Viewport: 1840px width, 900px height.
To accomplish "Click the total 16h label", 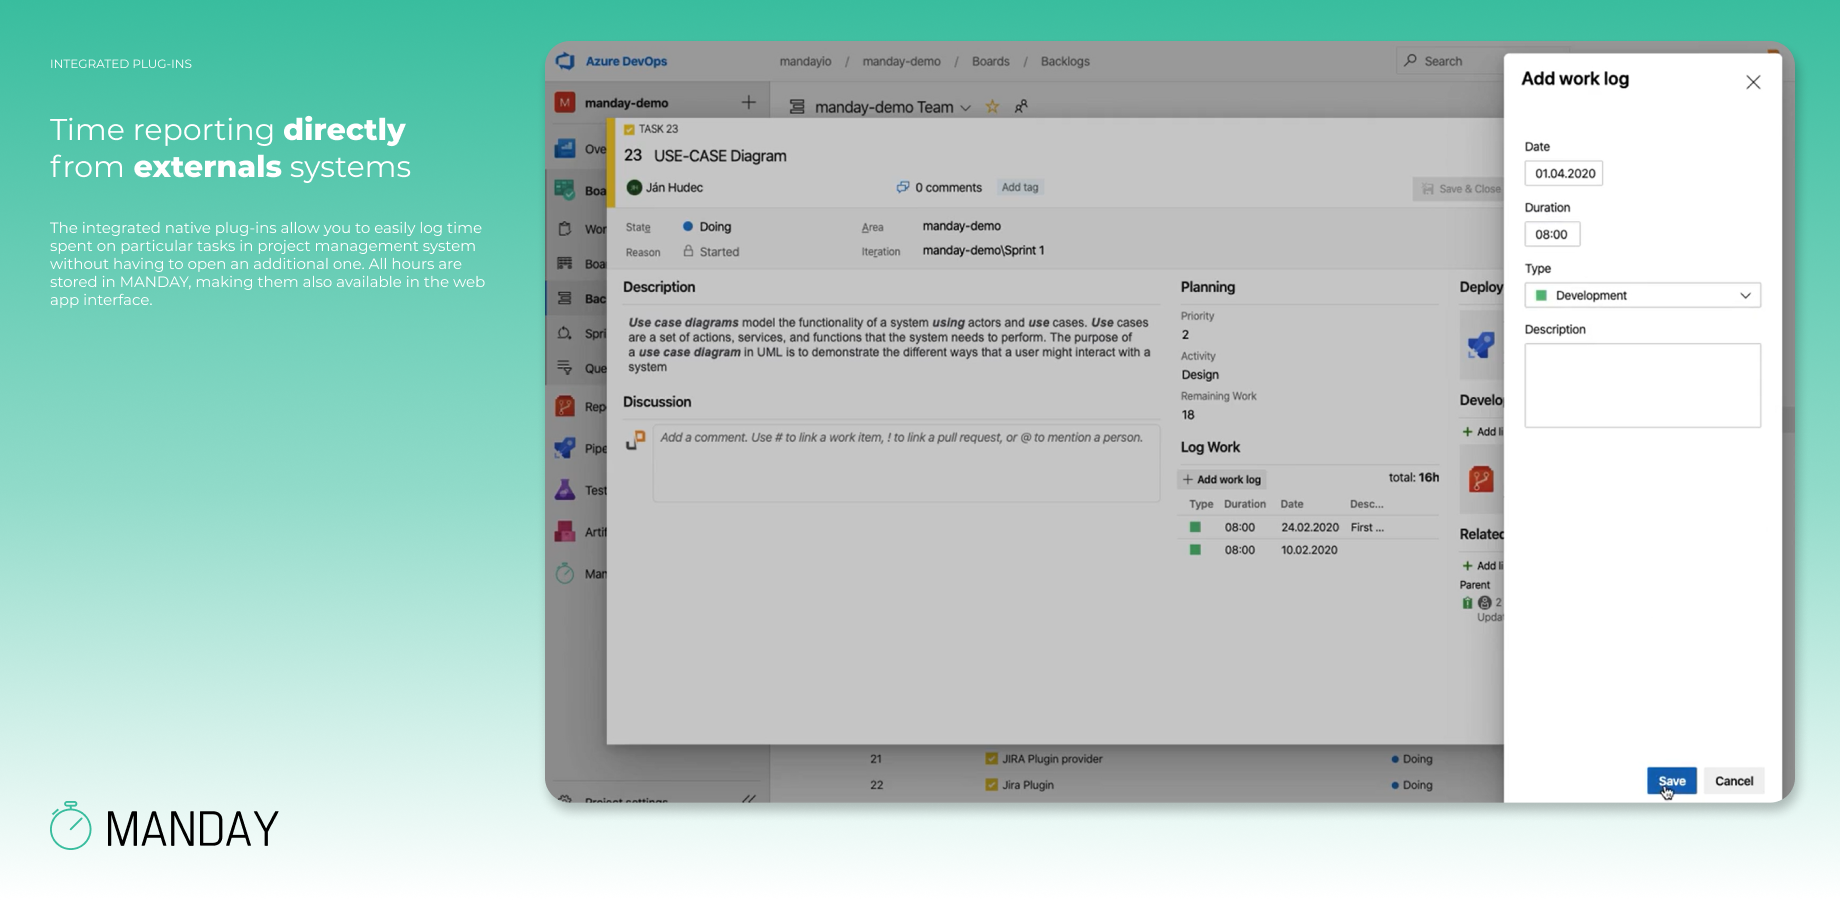I will click(1413, 477).
